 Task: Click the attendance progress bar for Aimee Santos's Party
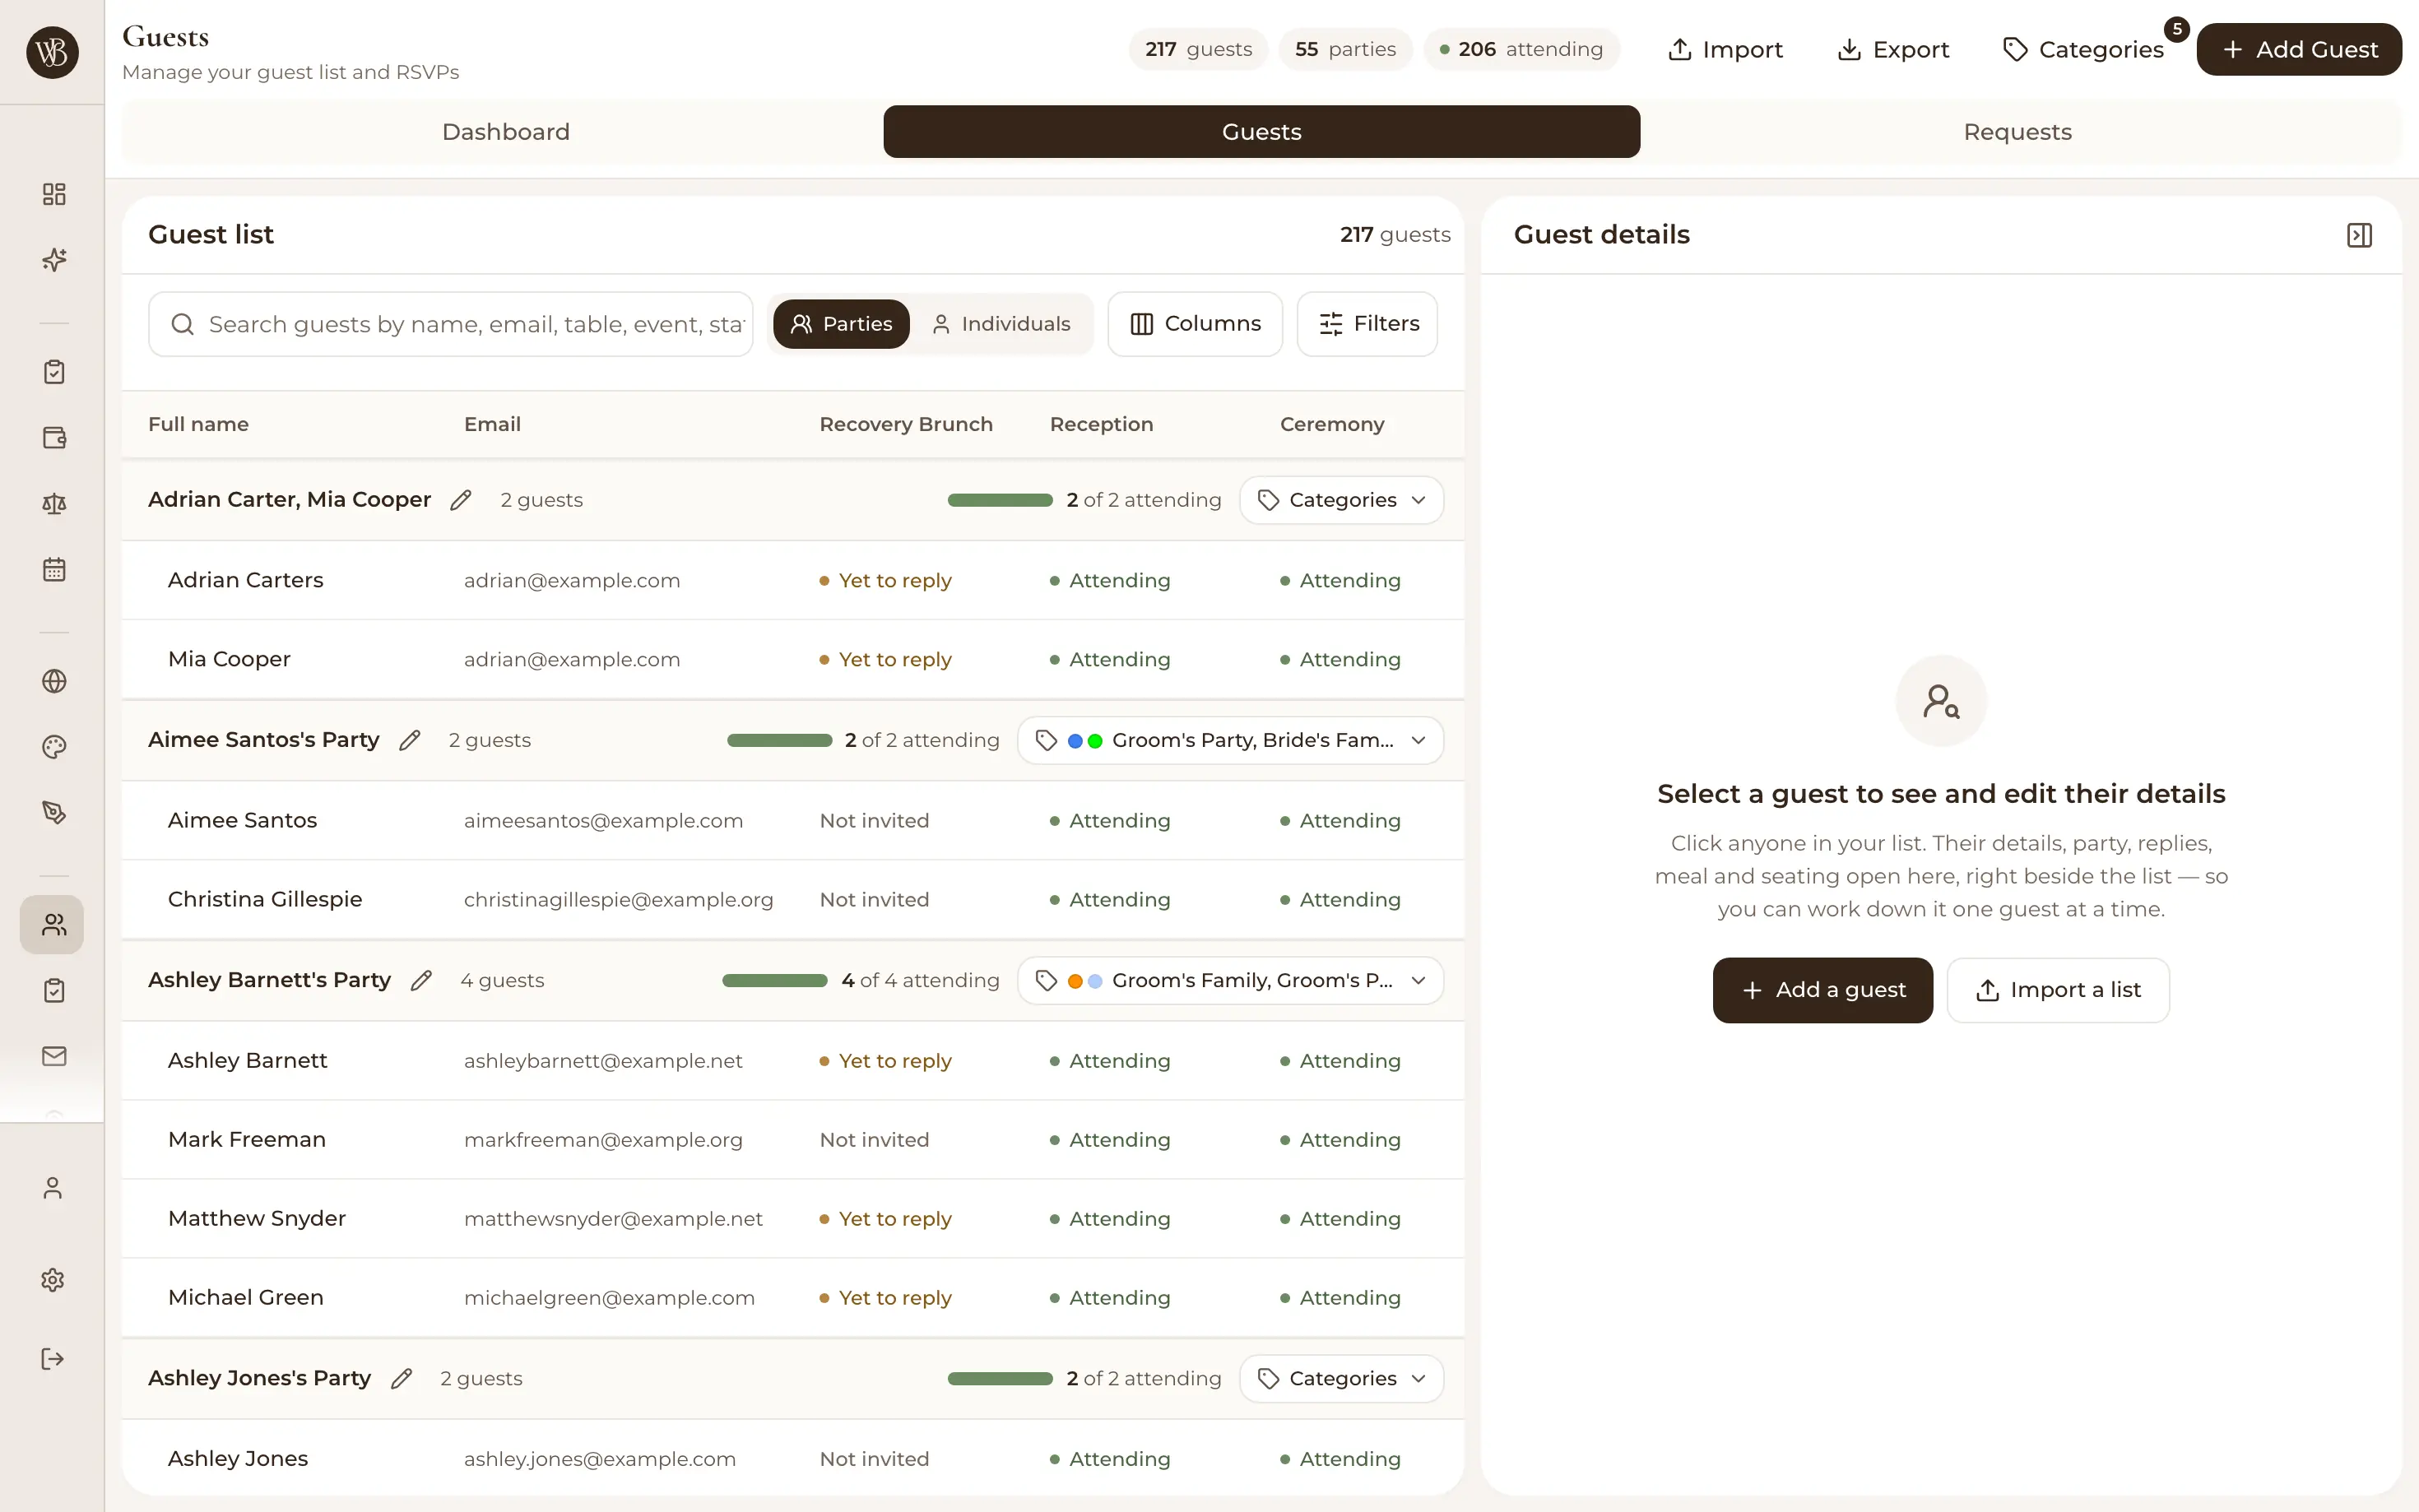coord(779,741)
